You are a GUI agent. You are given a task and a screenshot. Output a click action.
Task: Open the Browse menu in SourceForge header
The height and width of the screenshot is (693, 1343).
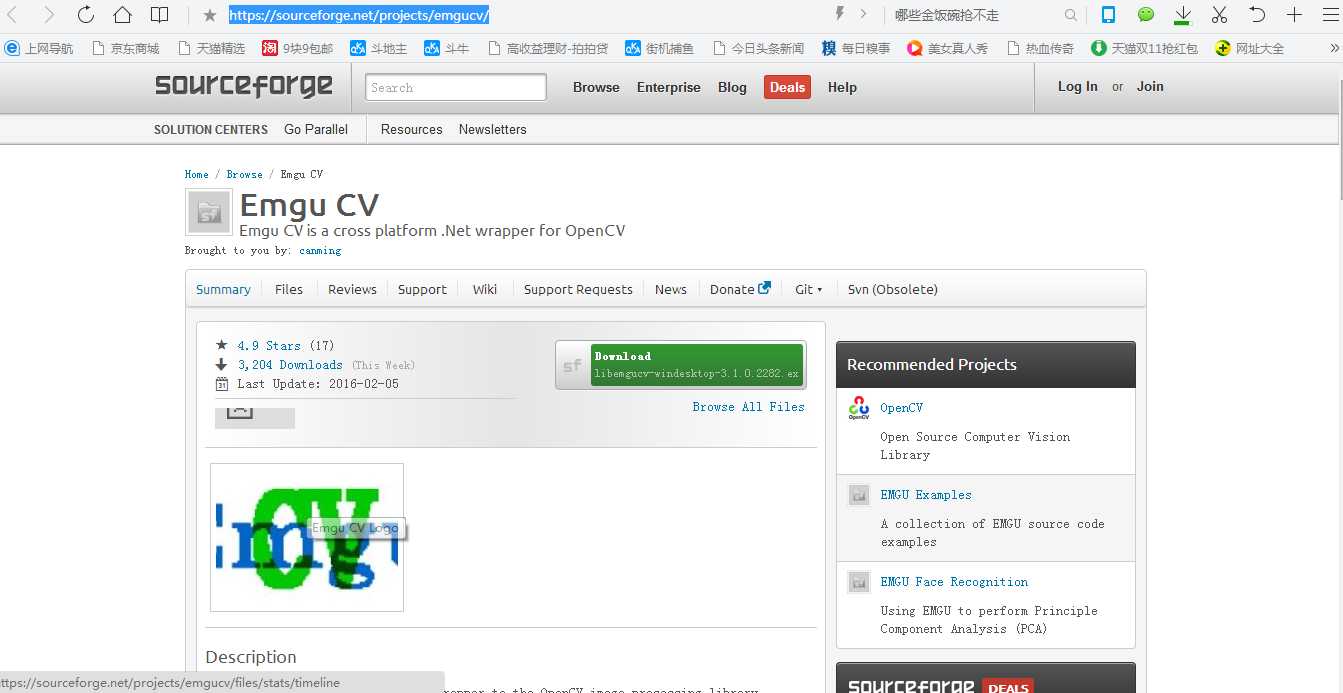596,87
